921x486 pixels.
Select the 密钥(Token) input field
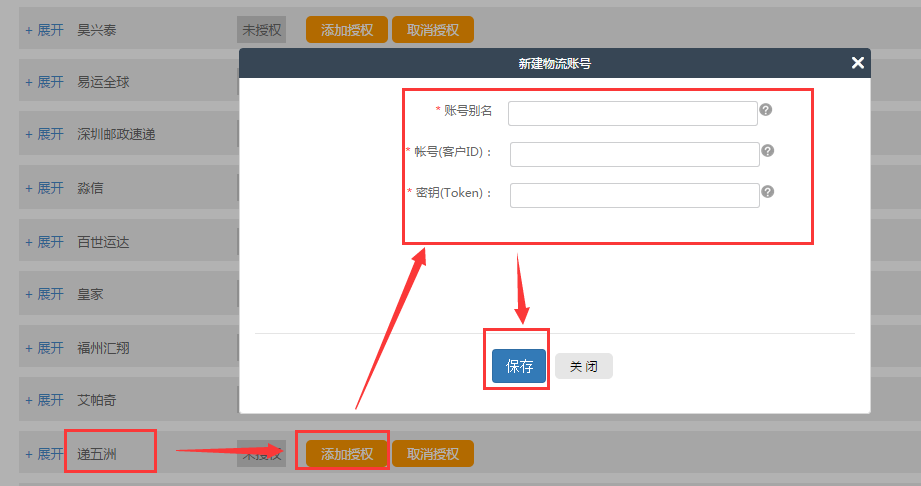634,195
